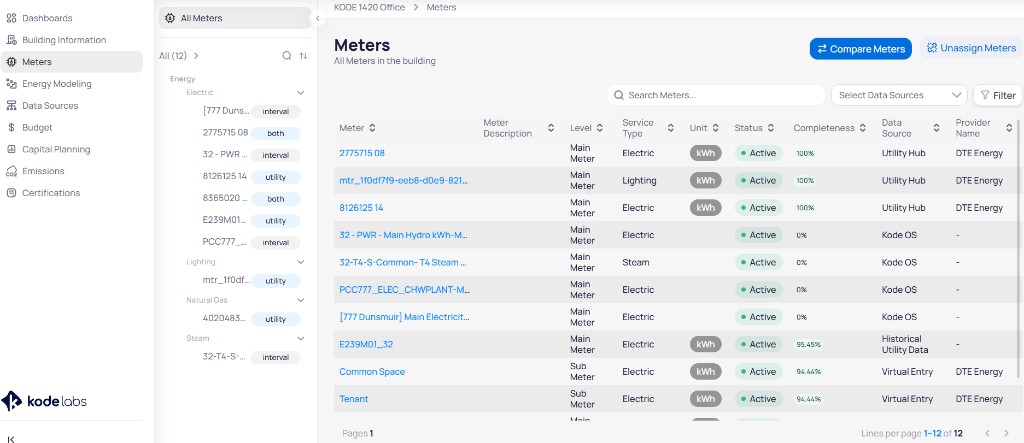Viewport: 1024px width, 443px height.
Task: Select mtr_1f0df lighting tree meter
Action: [x=226, y=280]
